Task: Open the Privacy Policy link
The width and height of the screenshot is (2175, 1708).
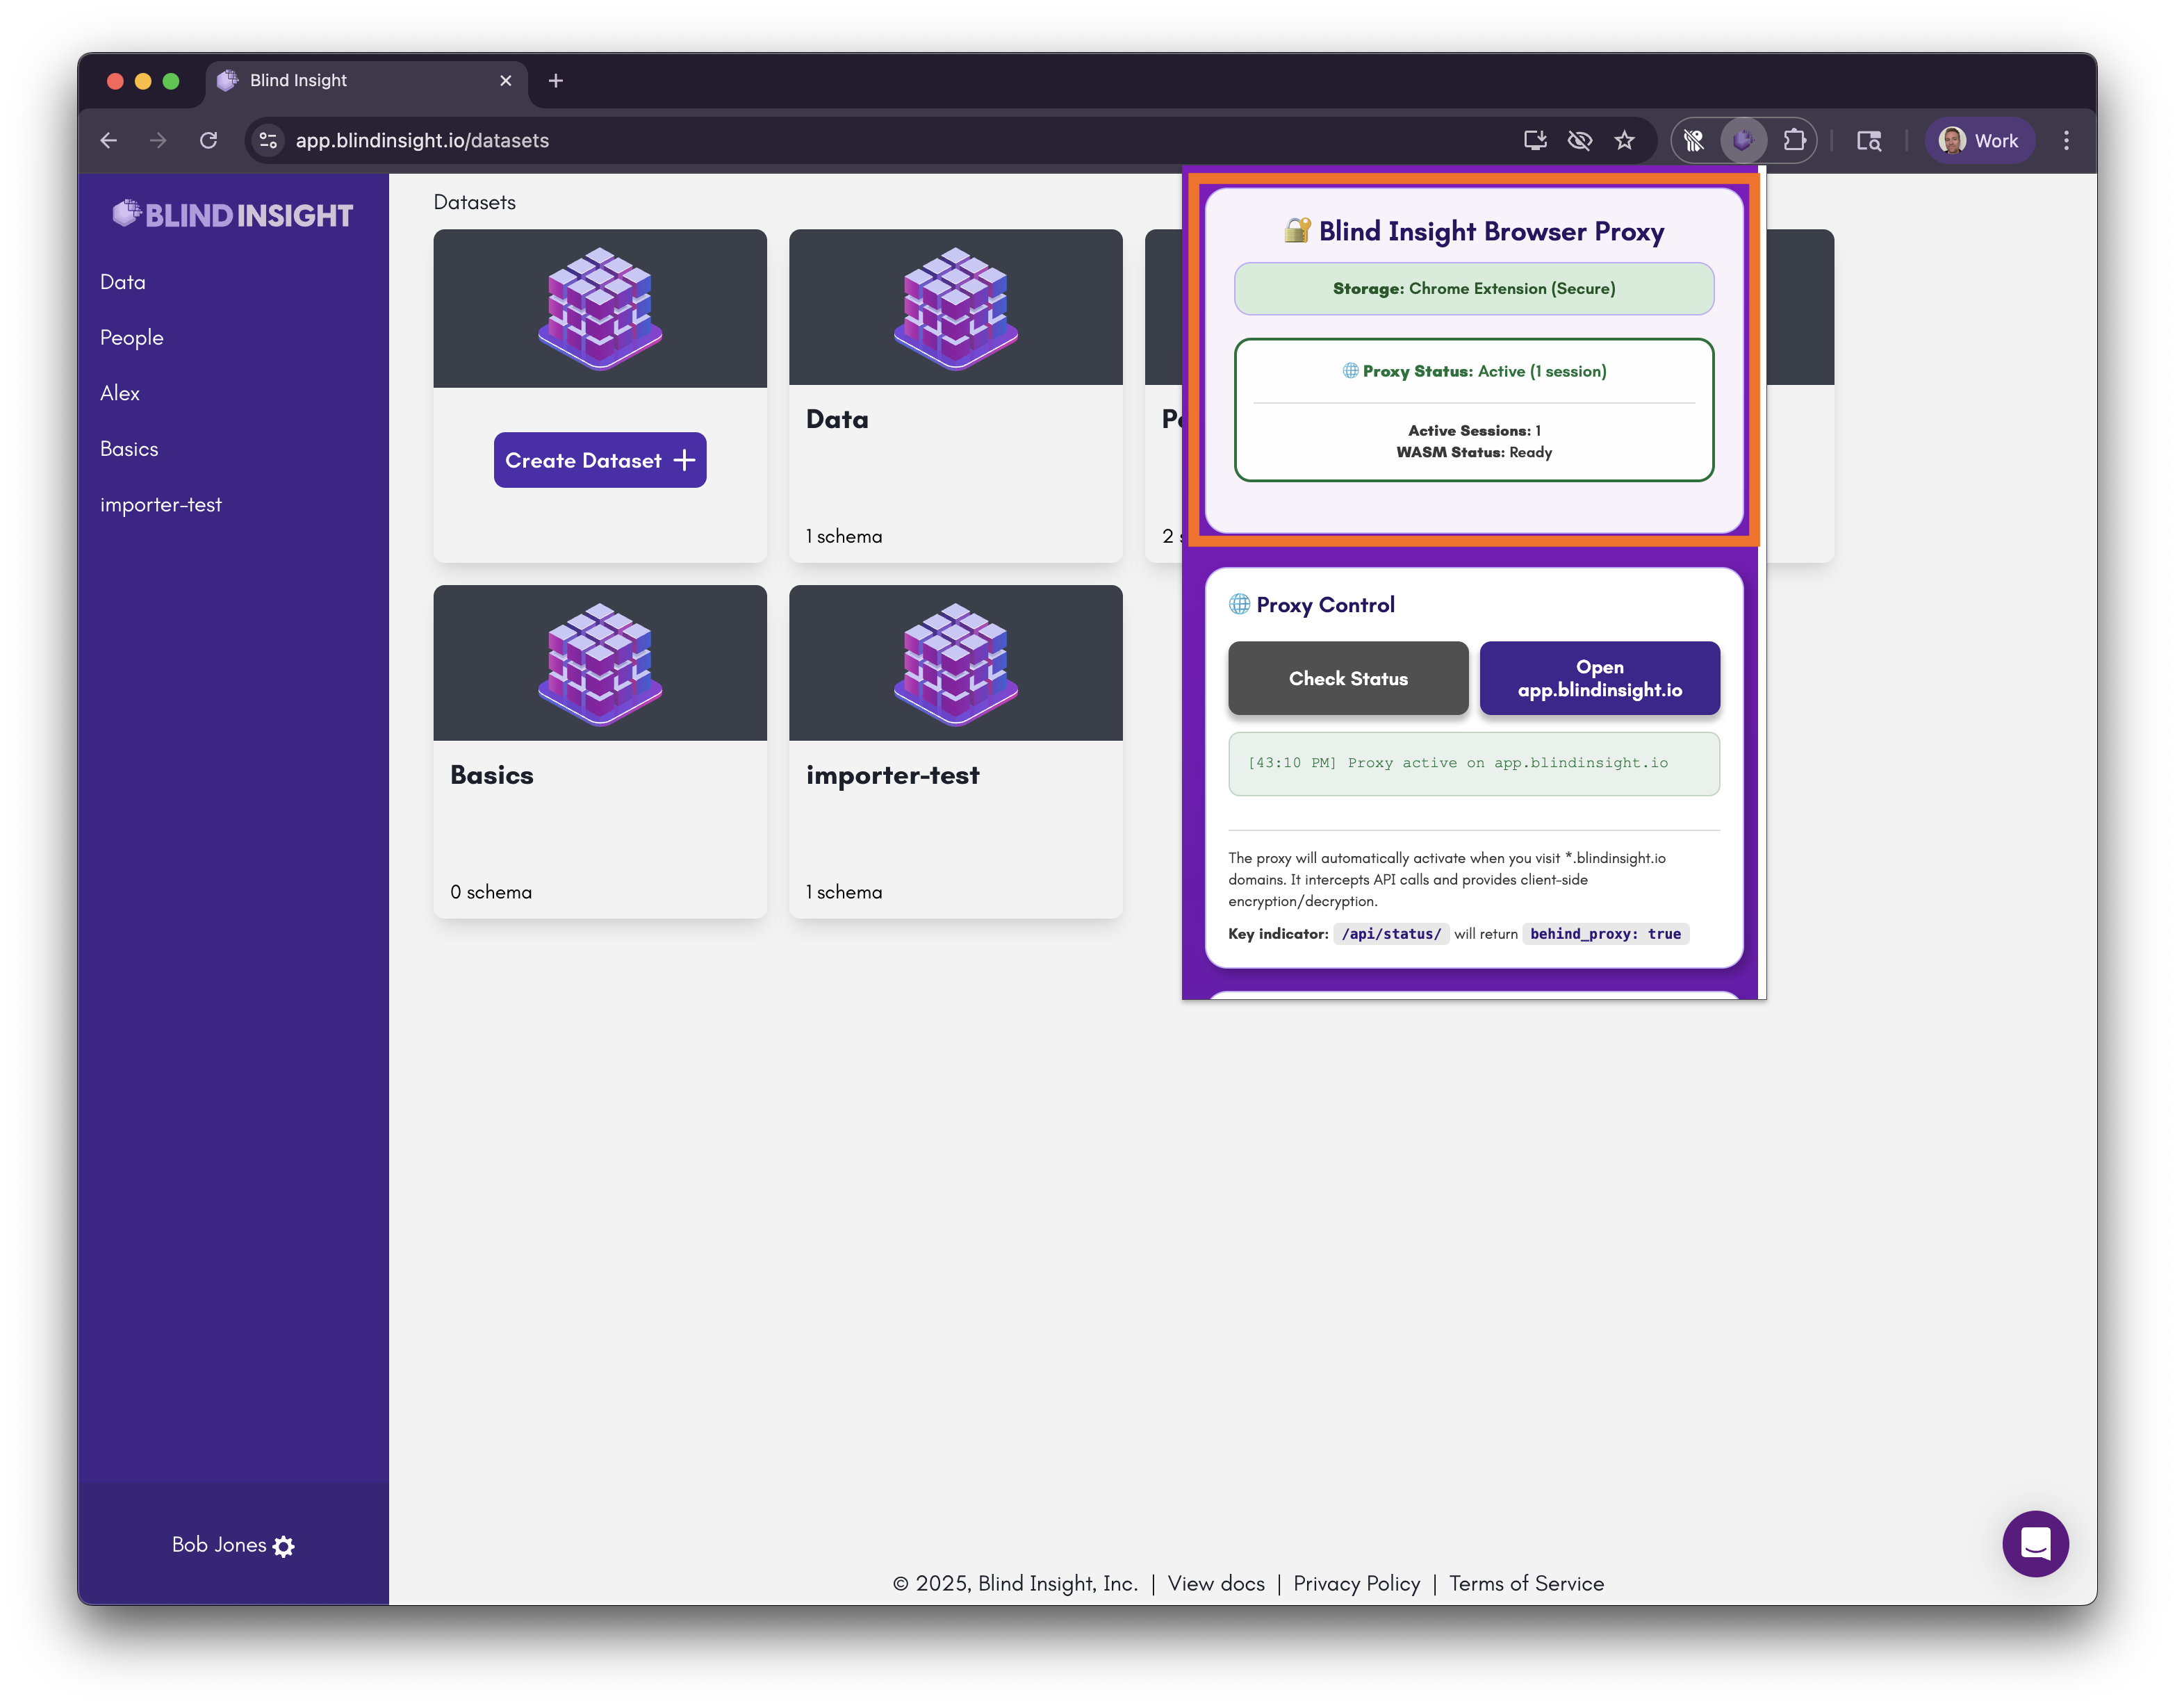Action: (x=1357, y=1584)
